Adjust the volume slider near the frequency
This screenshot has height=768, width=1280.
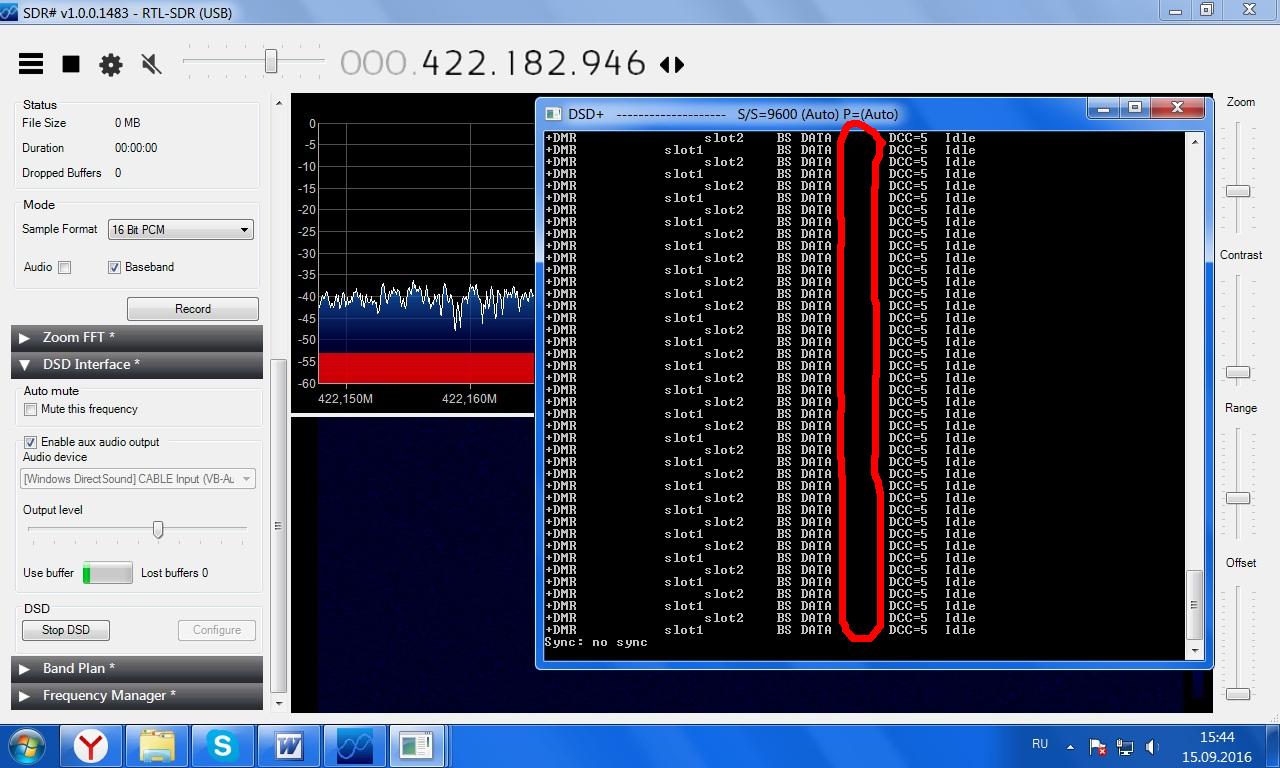(271, 62)
